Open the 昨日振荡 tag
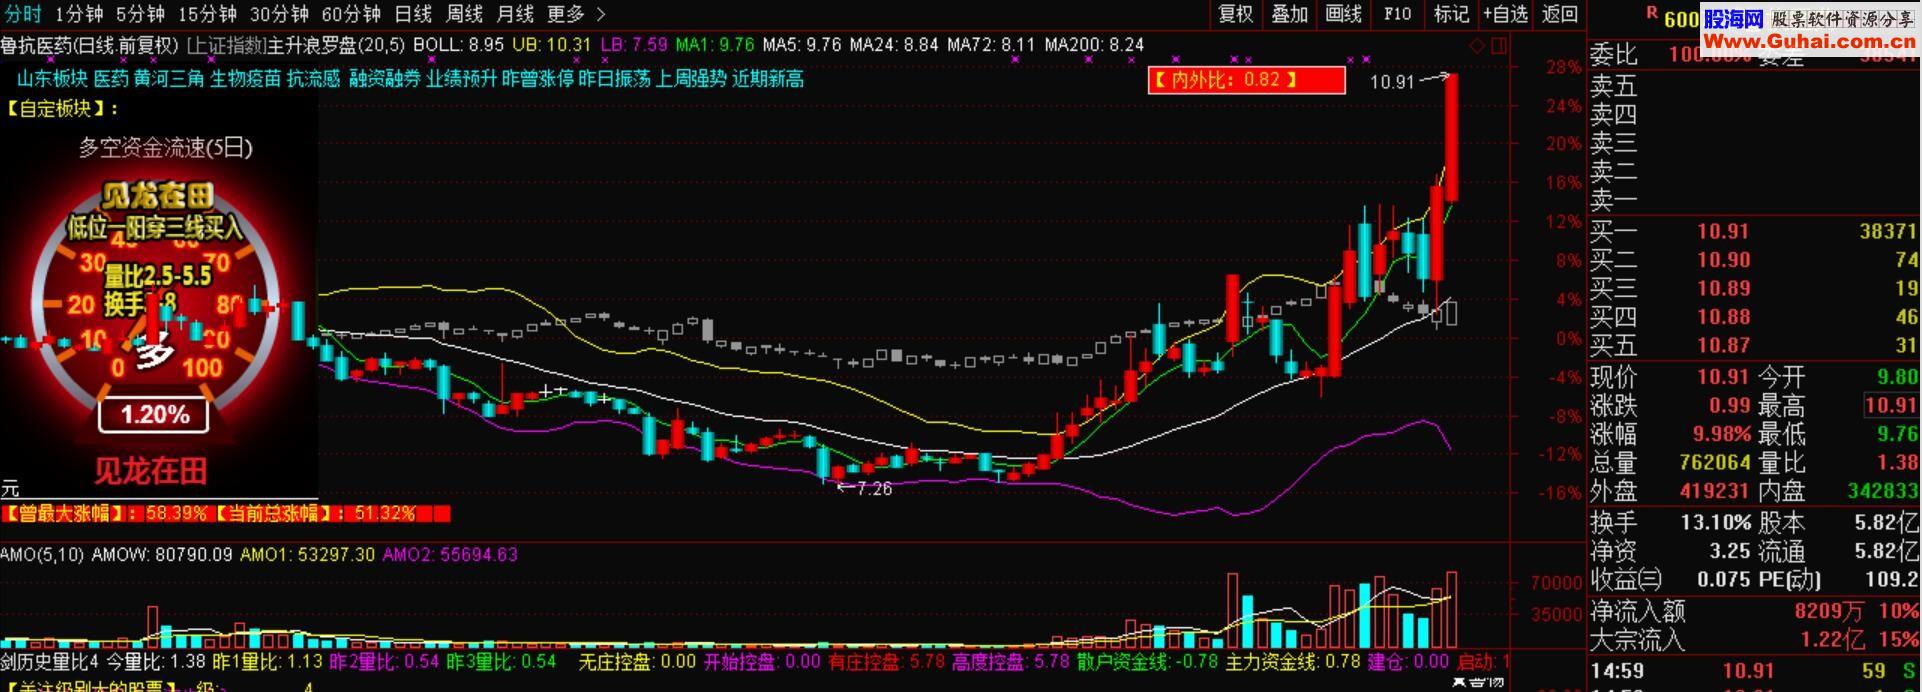 pyautogui.click(x=614, y=79)
